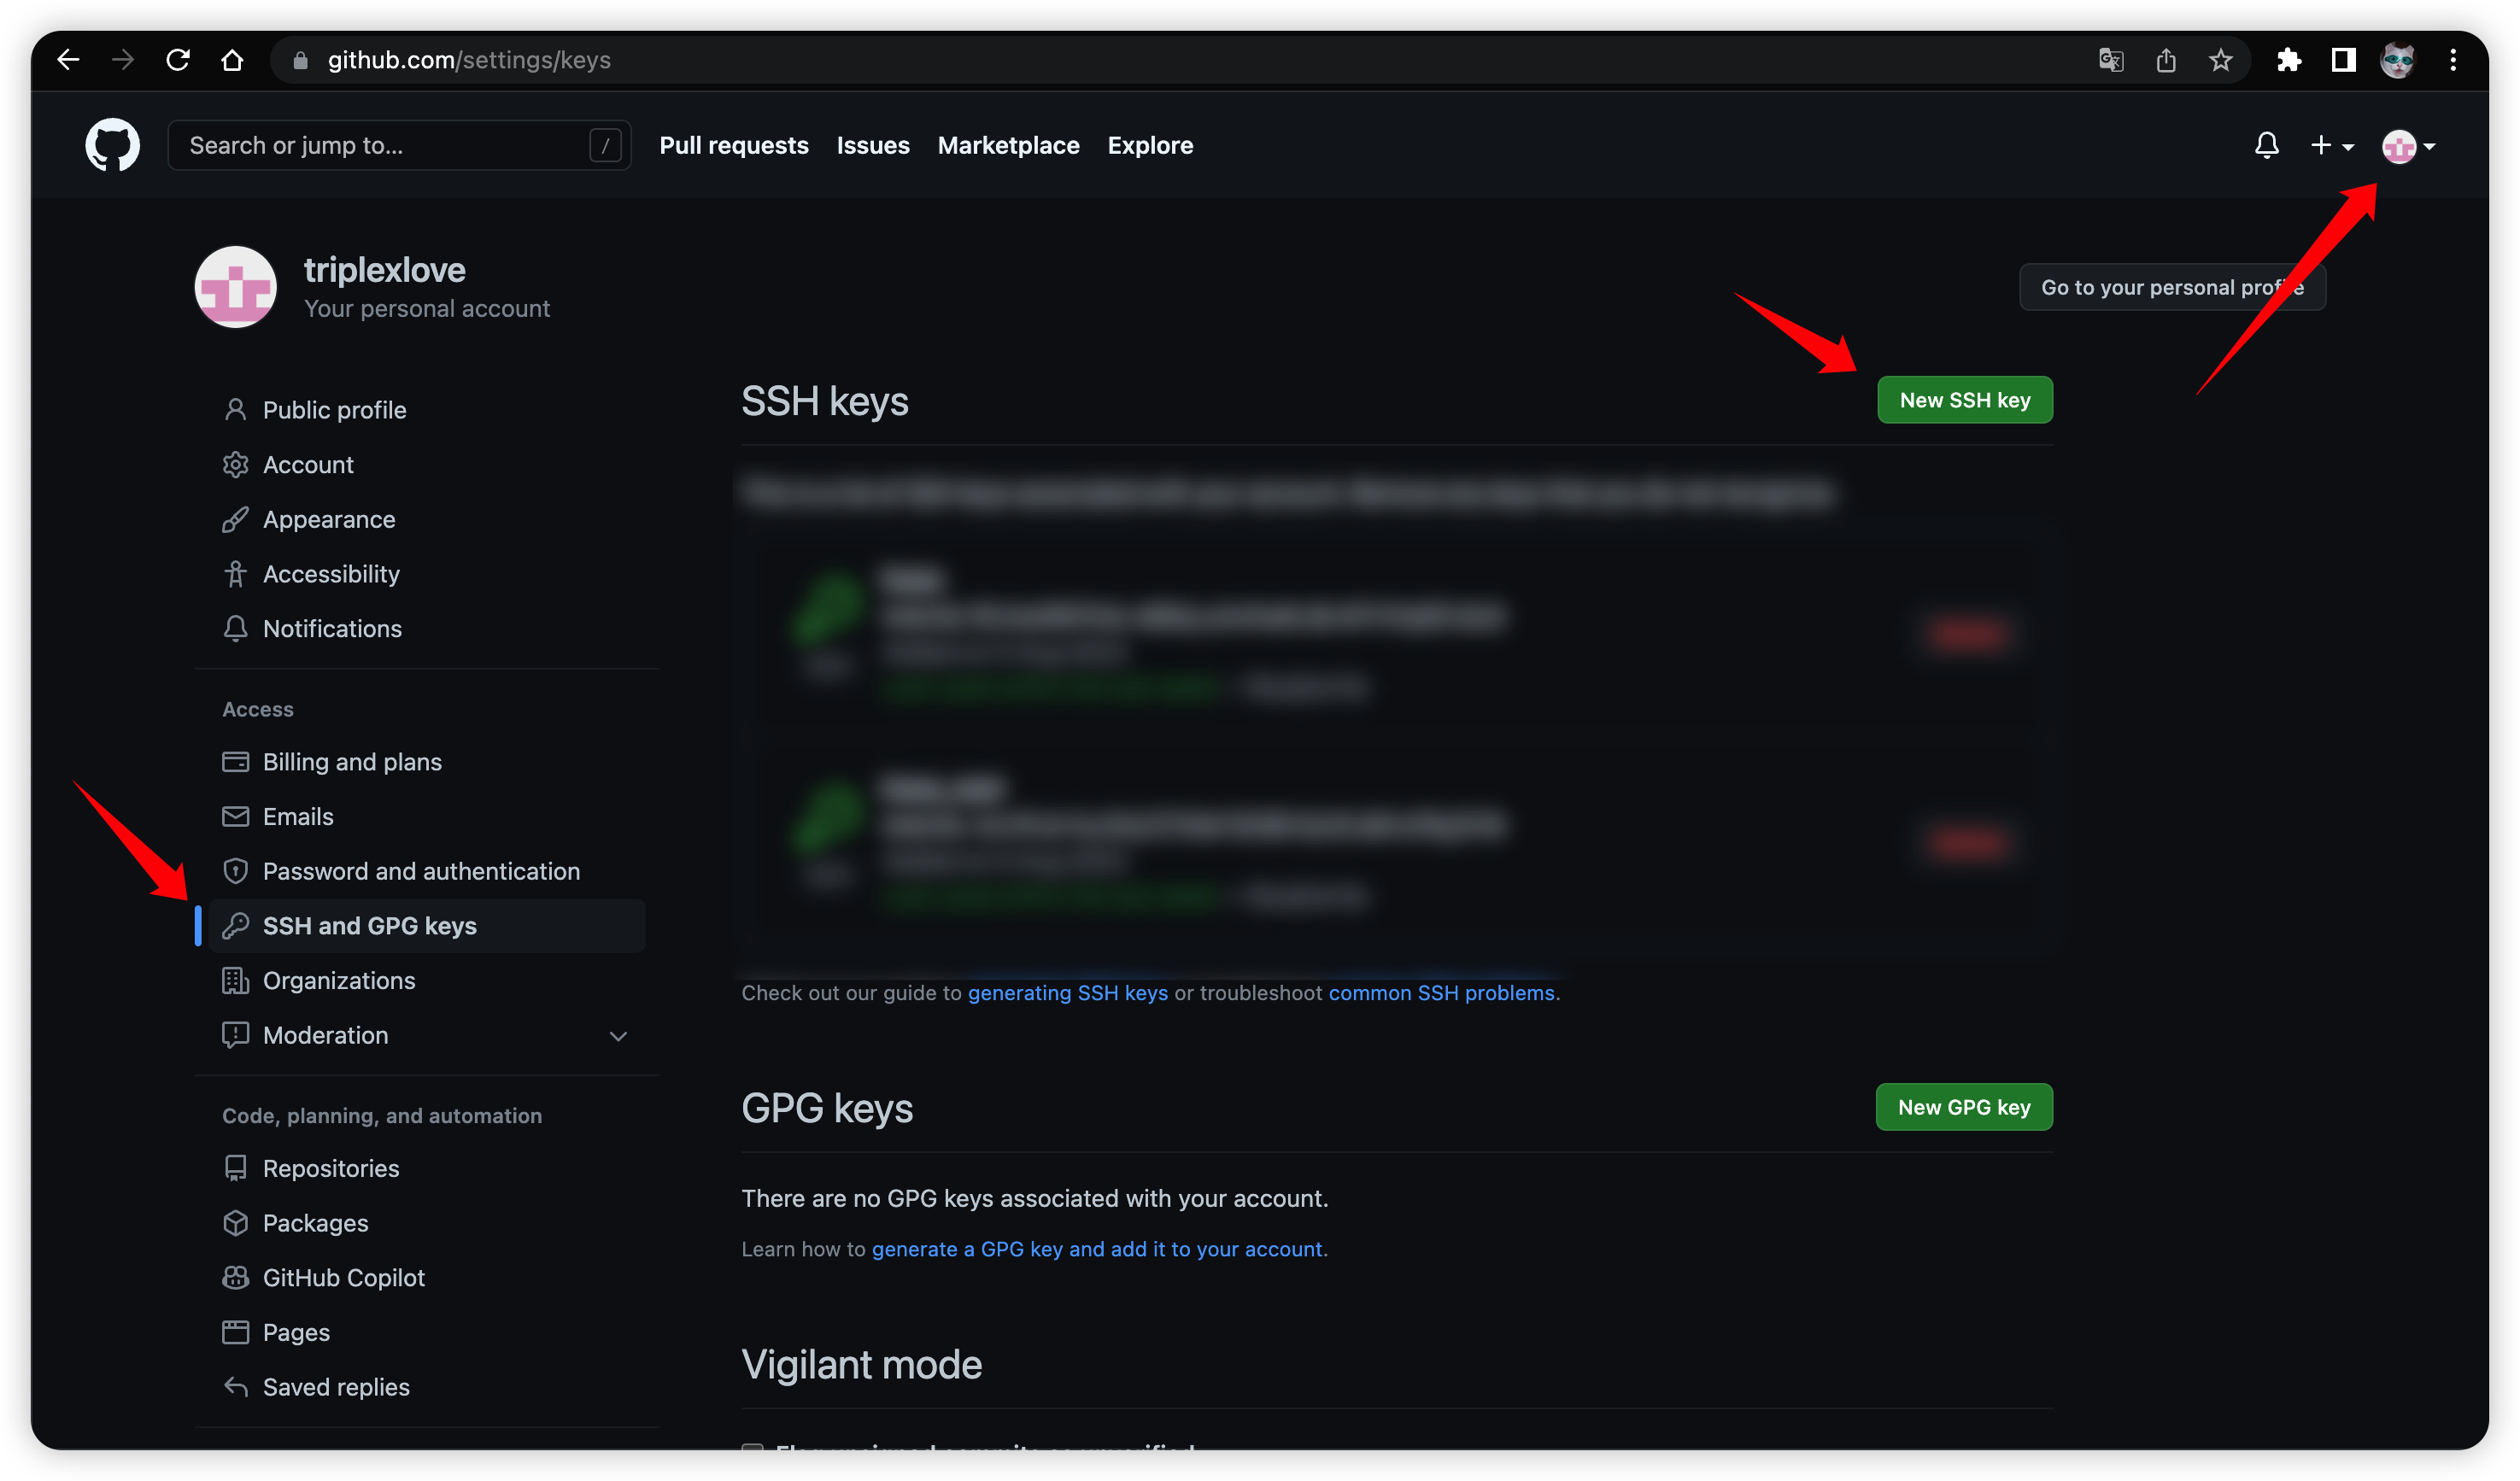Viewport: 2520px width, 1481px height.
Task: Expand the Moderation section chevron
Action: tap(618, 1036)
